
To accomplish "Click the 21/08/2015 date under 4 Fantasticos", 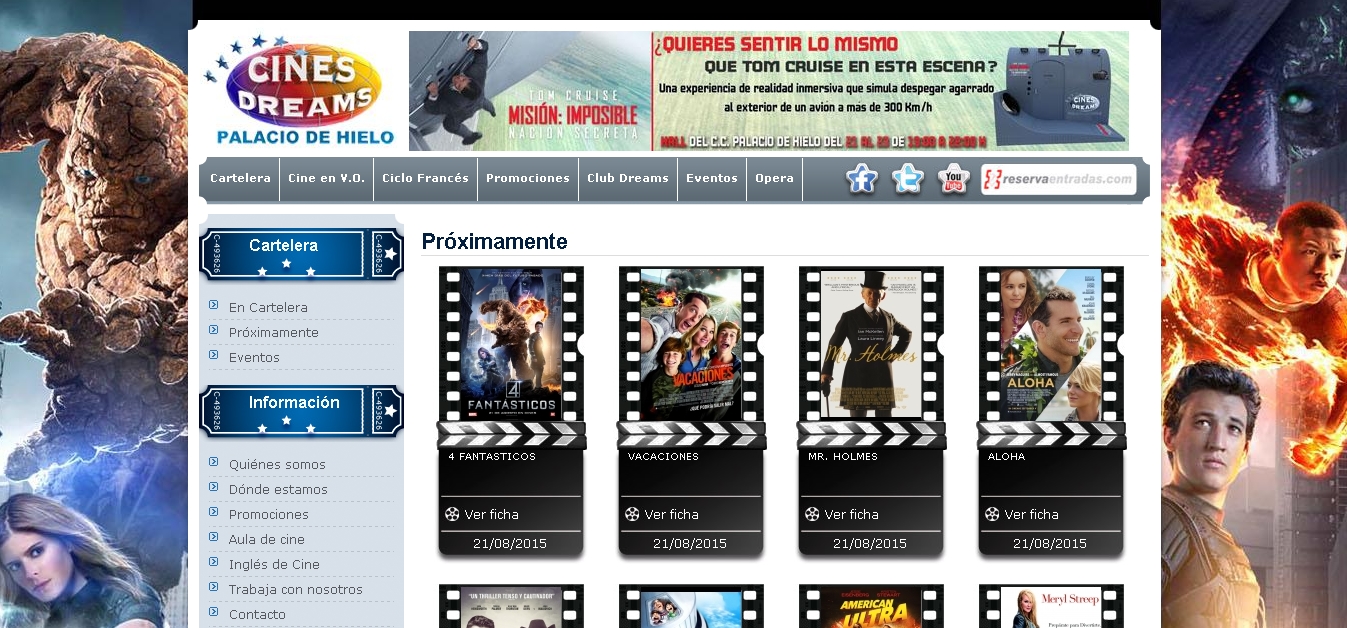I will pos(510,544).
